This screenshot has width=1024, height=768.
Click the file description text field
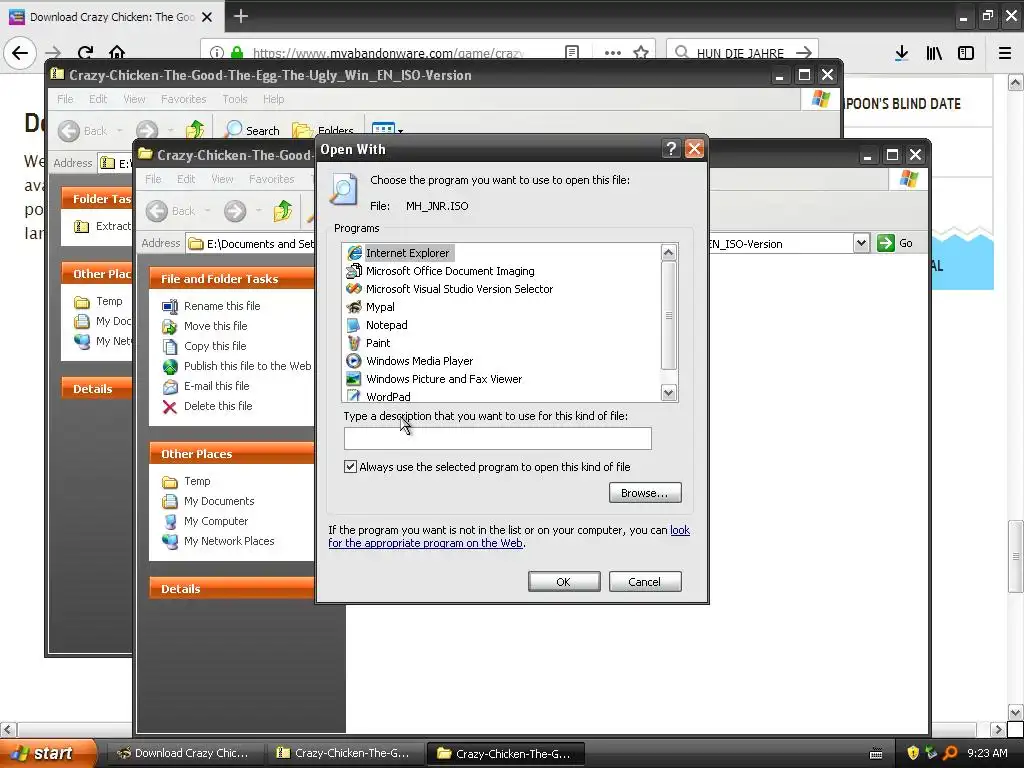click(498, 438)
